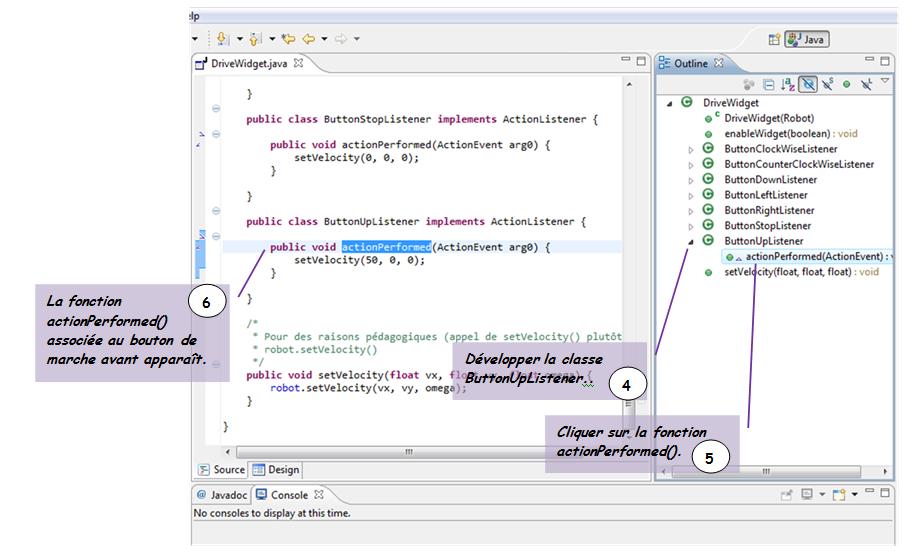911x552 pixels.
Task: Expand ButtonClockWiseListener in Outline tree
Action: coord(690,150)
